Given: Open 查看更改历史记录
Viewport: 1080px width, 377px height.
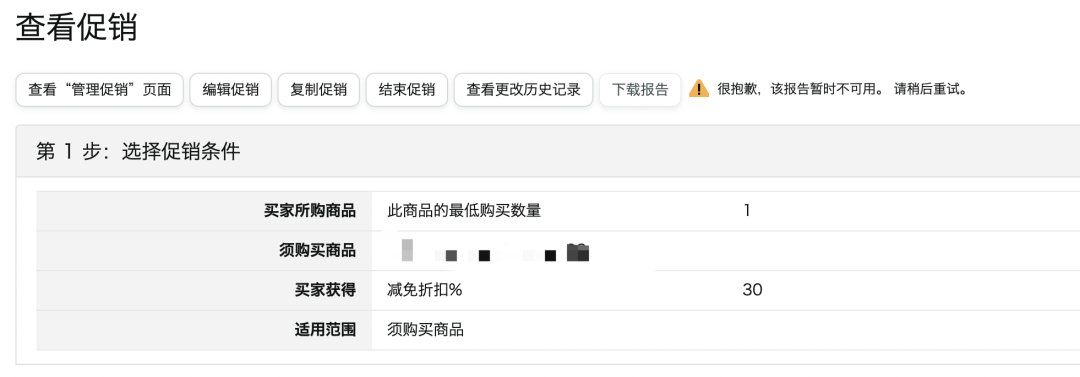Looking at the screenshot, I should click(523, 90).
